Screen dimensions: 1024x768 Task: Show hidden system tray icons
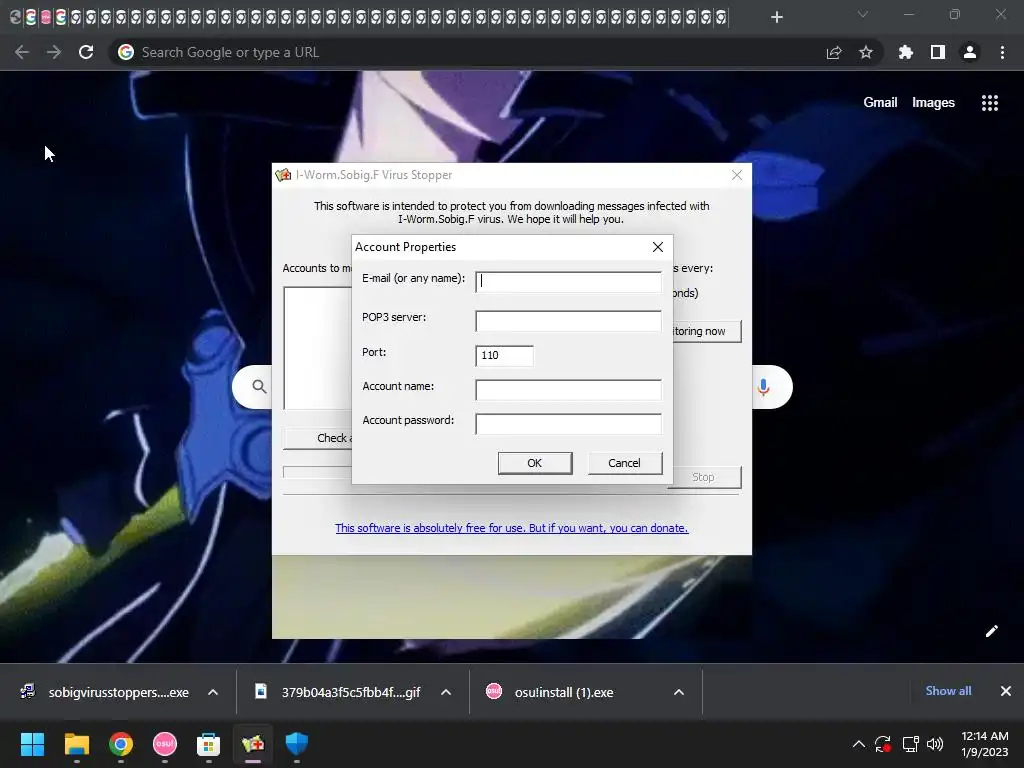859,744
